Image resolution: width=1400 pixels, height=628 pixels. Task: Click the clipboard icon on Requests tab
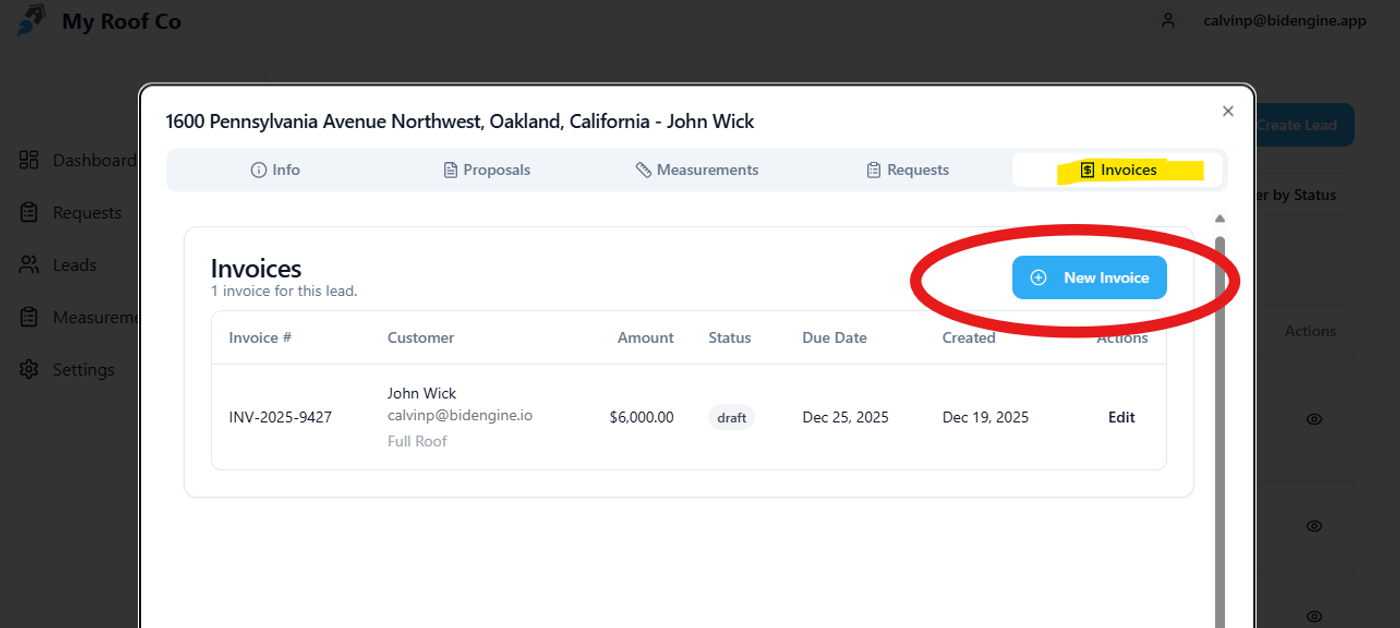pyautogui.click(x=874, y=170)
